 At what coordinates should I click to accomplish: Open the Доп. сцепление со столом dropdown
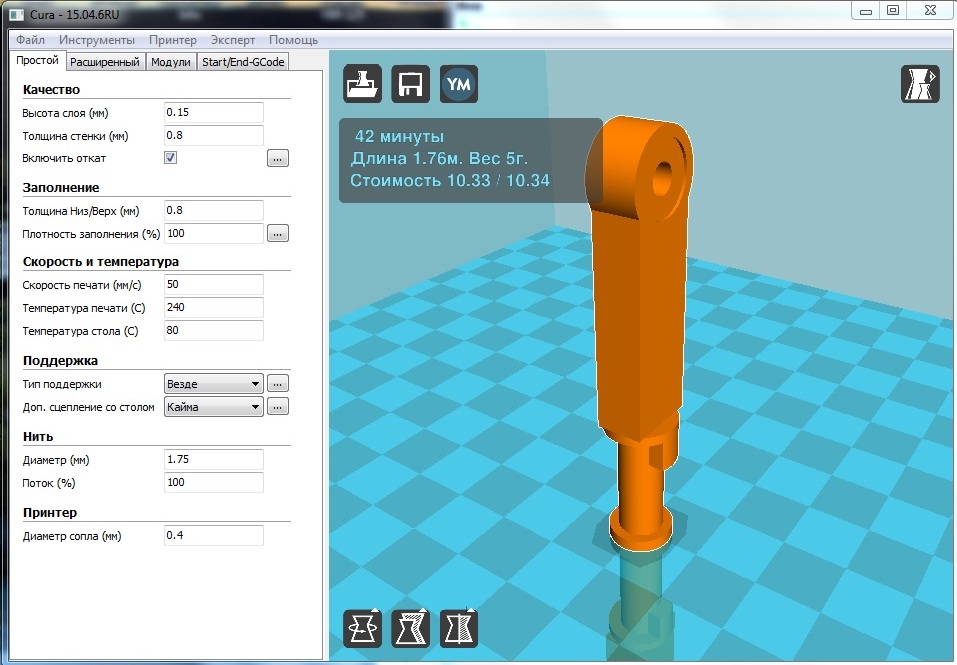[x=214, y=407]
